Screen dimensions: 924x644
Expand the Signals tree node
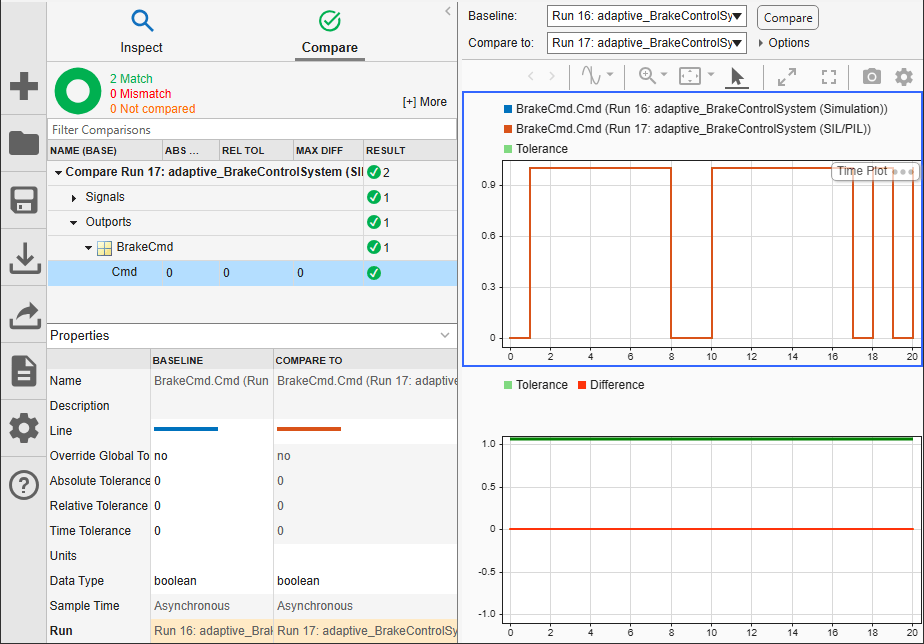(74, 198)
